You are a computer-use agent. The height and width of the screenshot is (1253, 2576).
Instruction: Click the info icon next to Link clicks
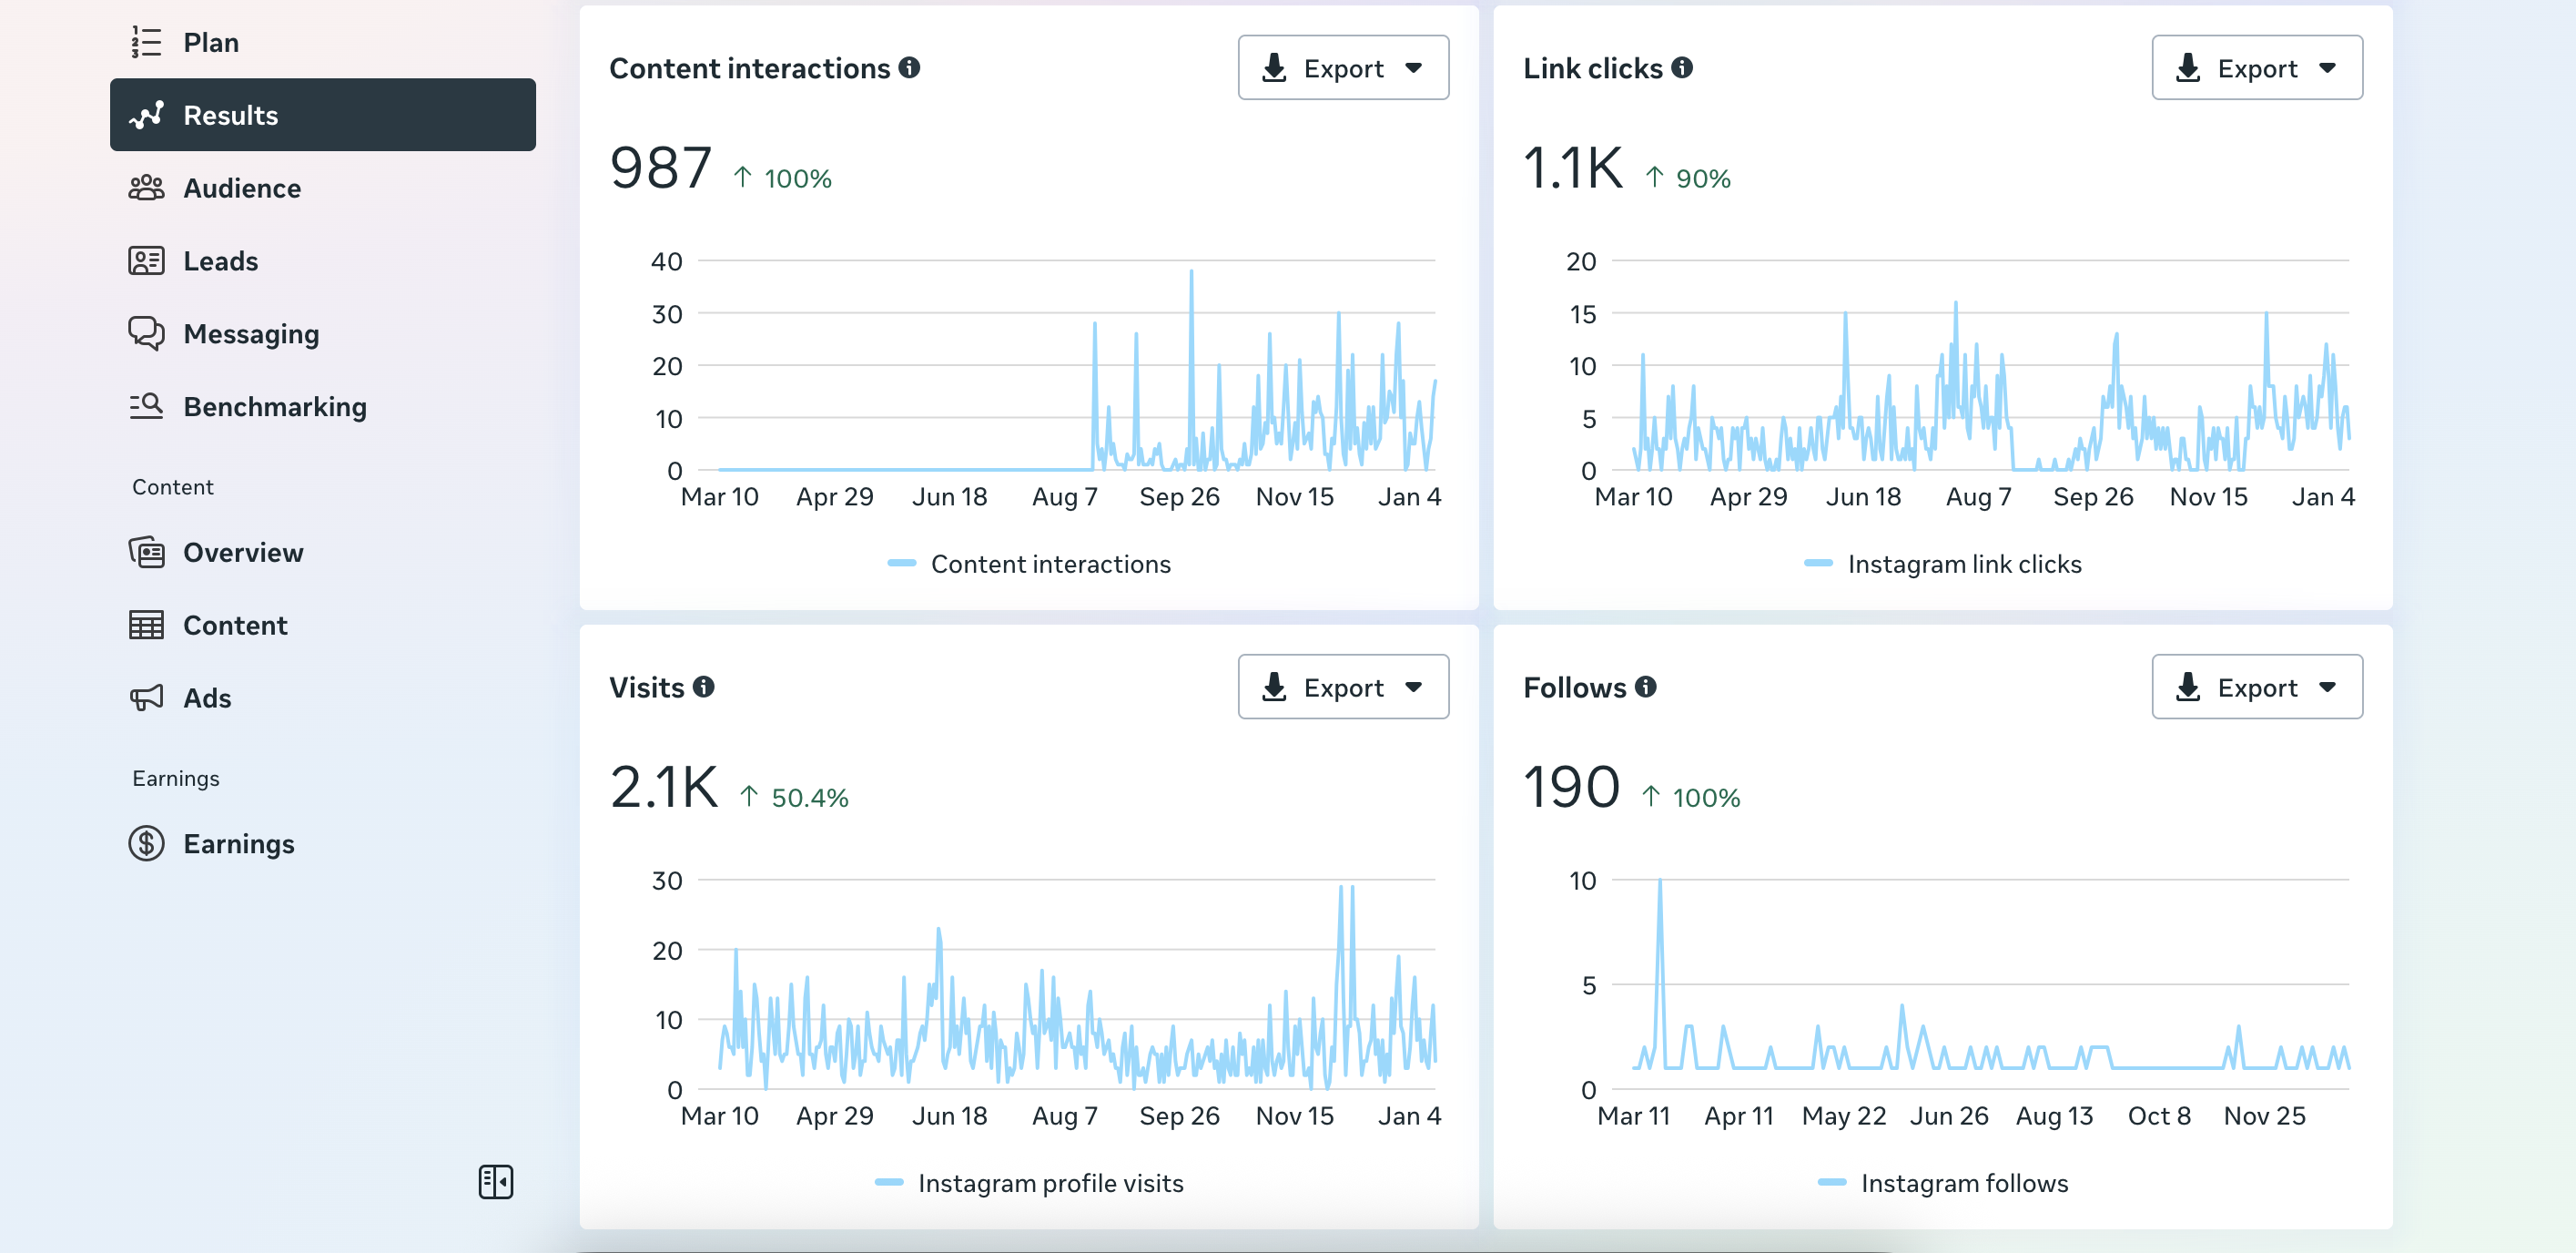[1682, 68]
